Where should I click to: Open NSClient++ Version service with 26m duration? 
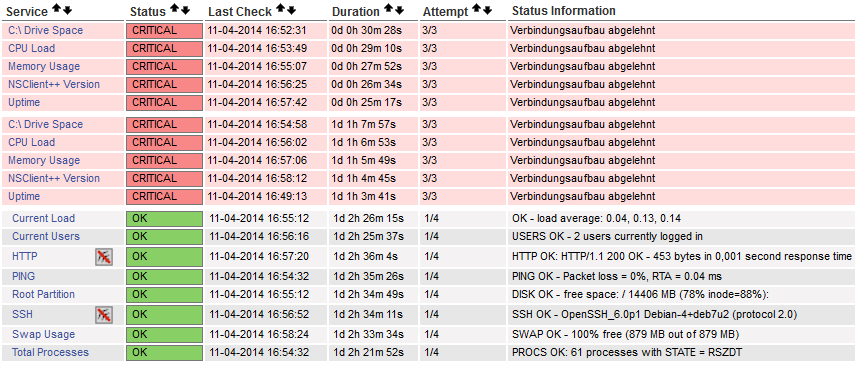54,85
